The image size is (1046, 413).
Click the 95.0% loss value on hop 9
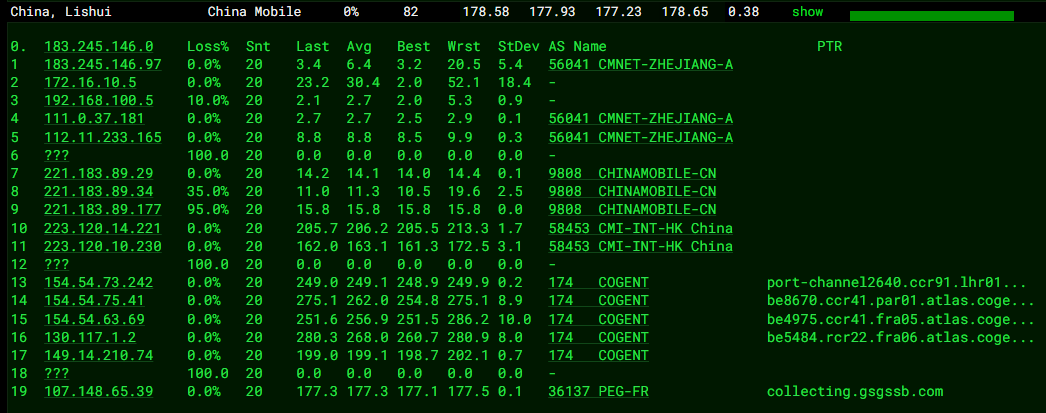[207, 210]
